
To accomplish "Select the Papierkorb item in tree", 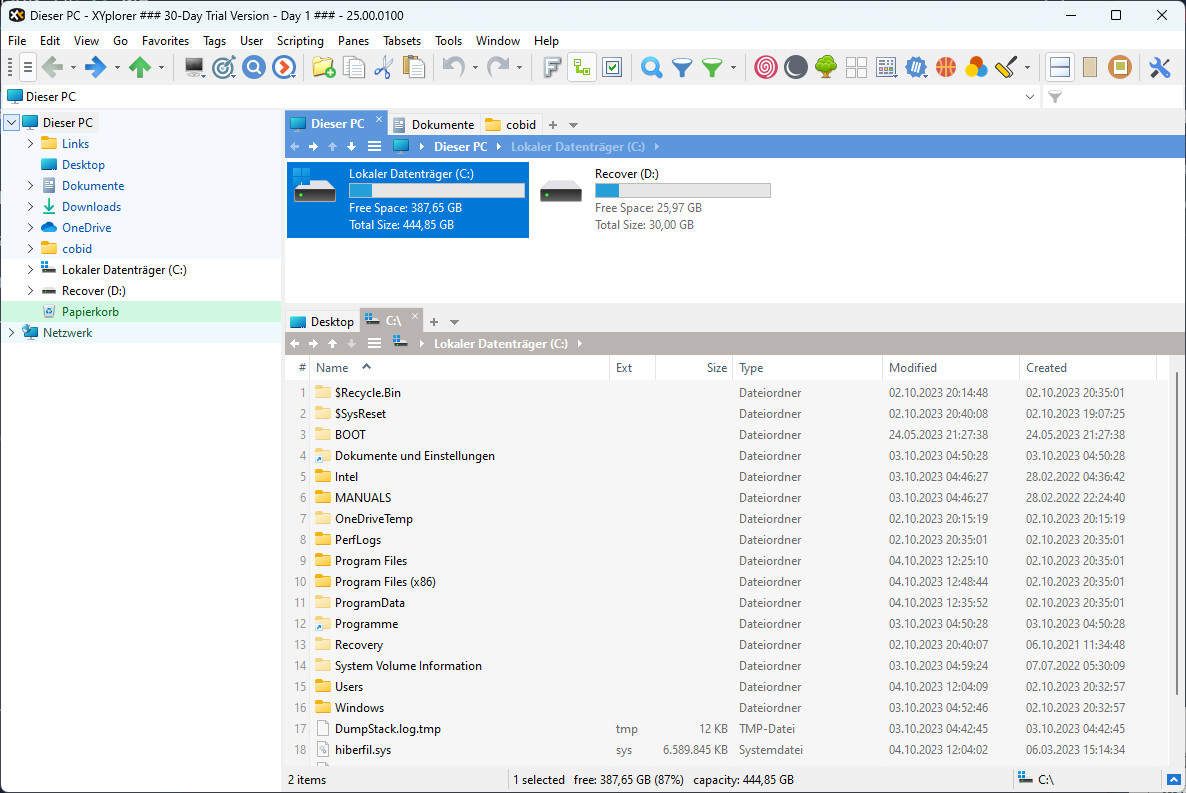I will coord(90,312).
